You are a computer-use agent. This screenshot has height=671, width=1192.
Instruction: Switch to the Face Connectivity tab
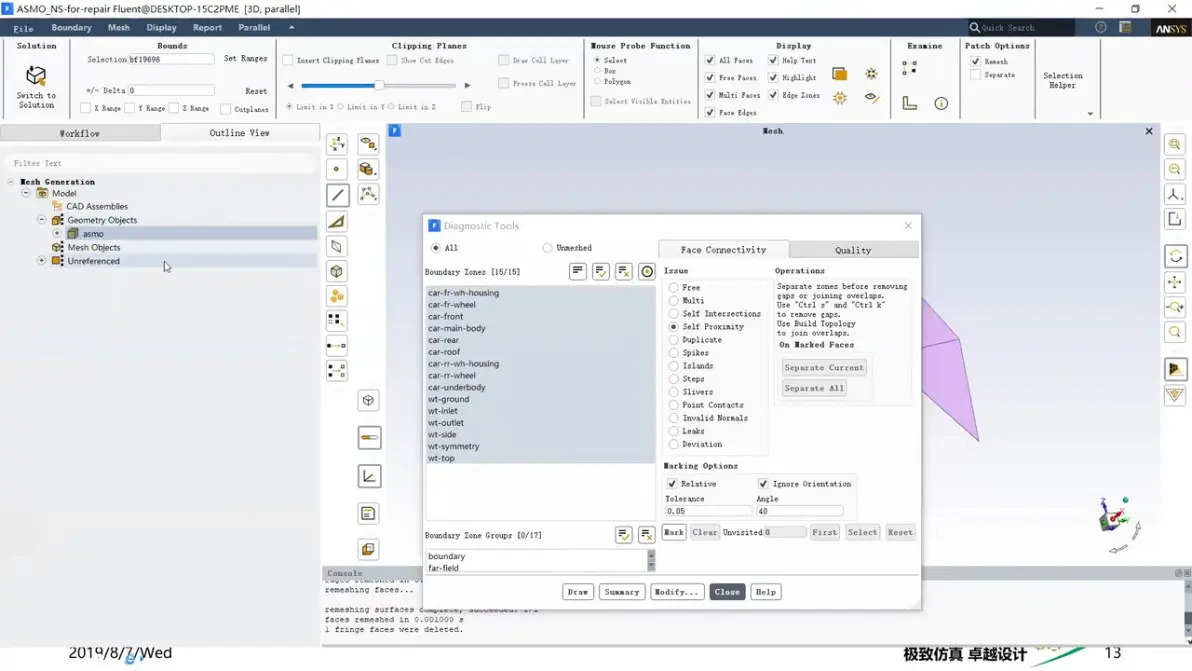(723, 249)
